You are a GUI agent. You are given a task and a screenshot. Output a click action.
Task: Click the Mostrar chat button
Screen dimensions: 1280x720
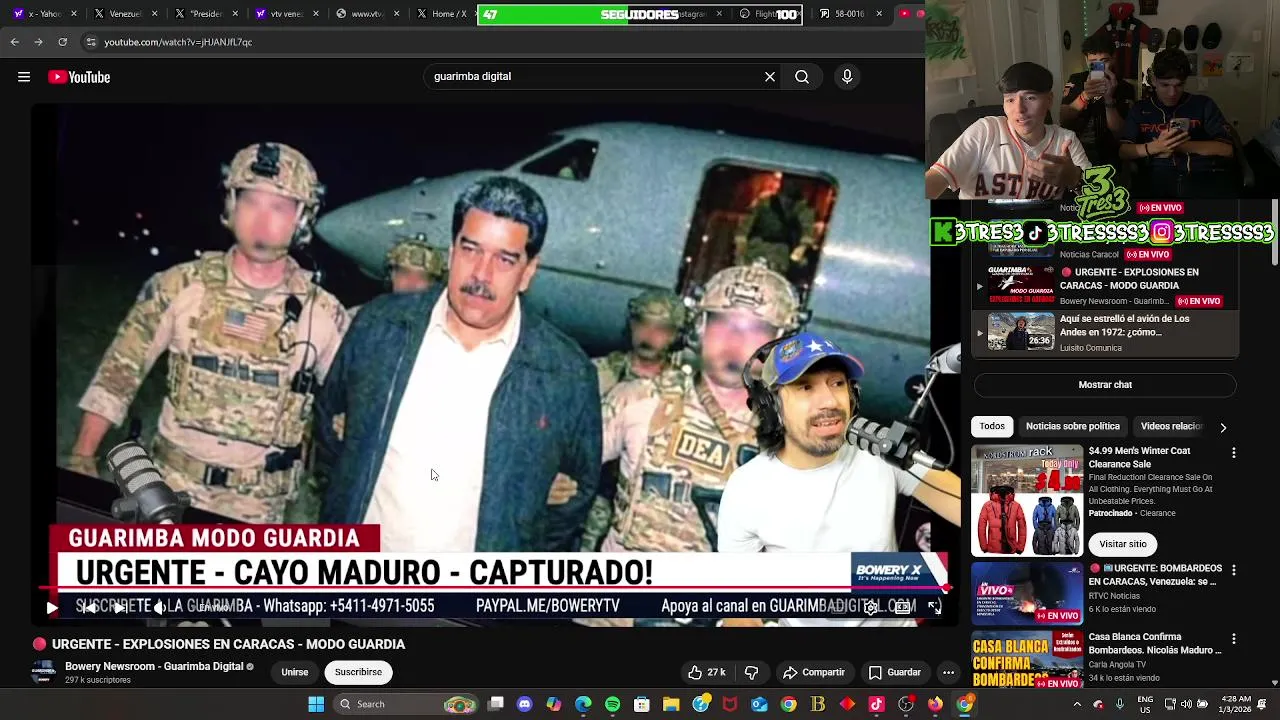click(x=1105, y=385)
